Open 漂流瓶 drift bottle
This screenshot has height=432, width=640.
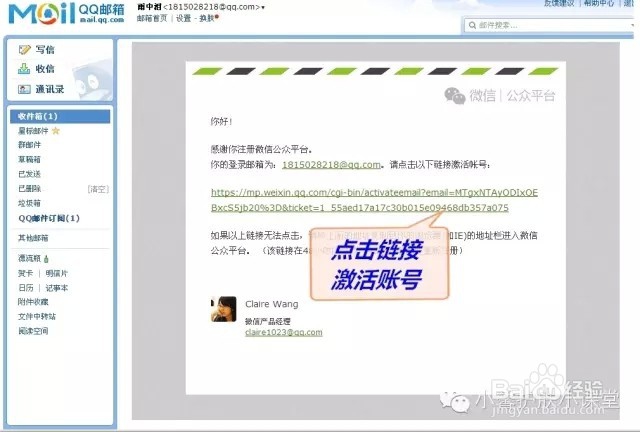pyautogui.click(x=29, y=258)
